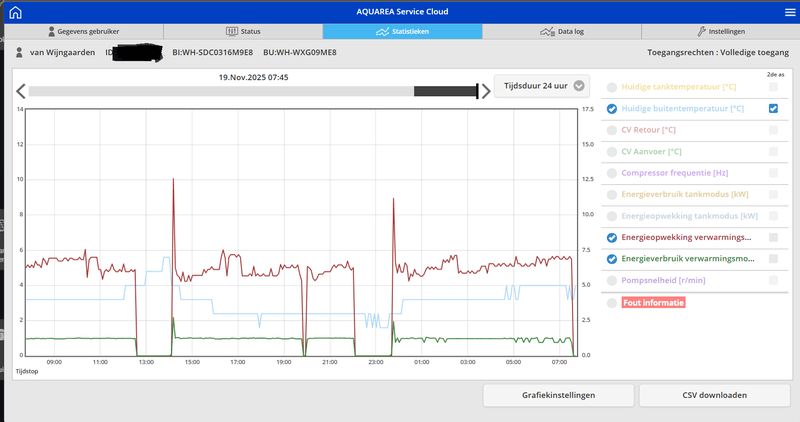Disable Energieverbruik verwarmingsmo series
Screen dimensions: 800x422
pos(612,259)
